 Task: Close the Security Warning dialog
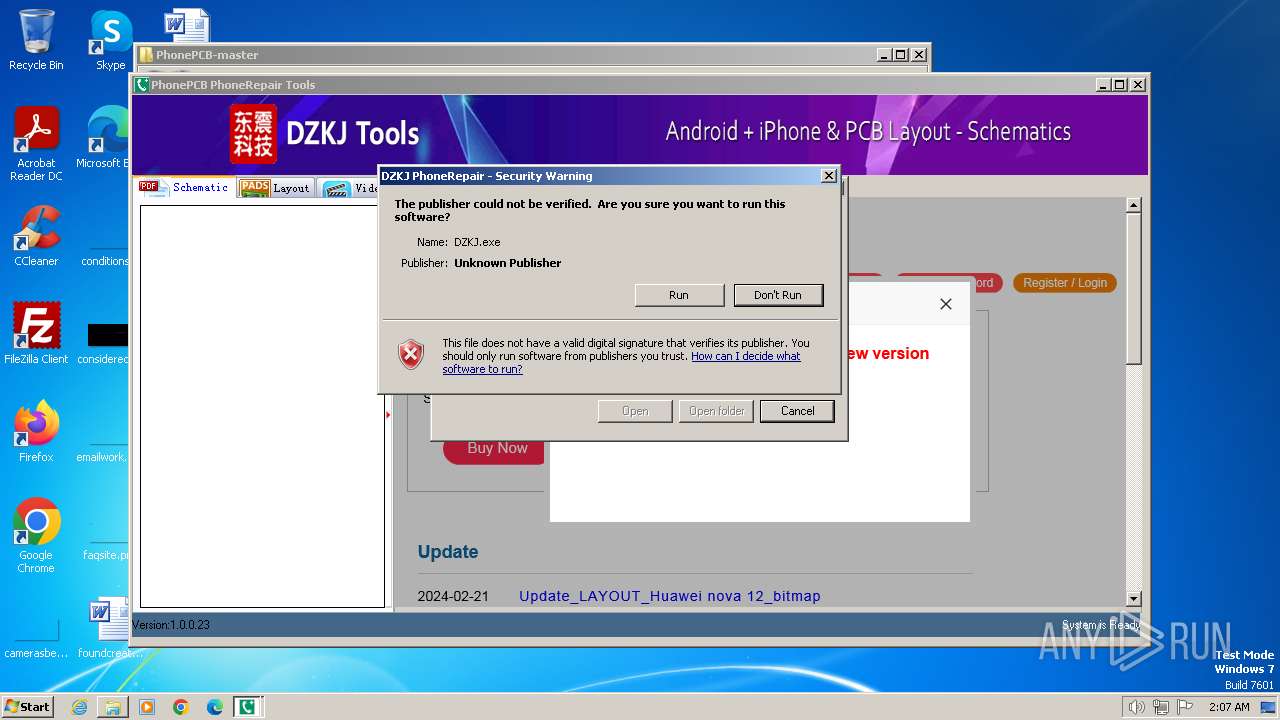[x=828, y=176]
